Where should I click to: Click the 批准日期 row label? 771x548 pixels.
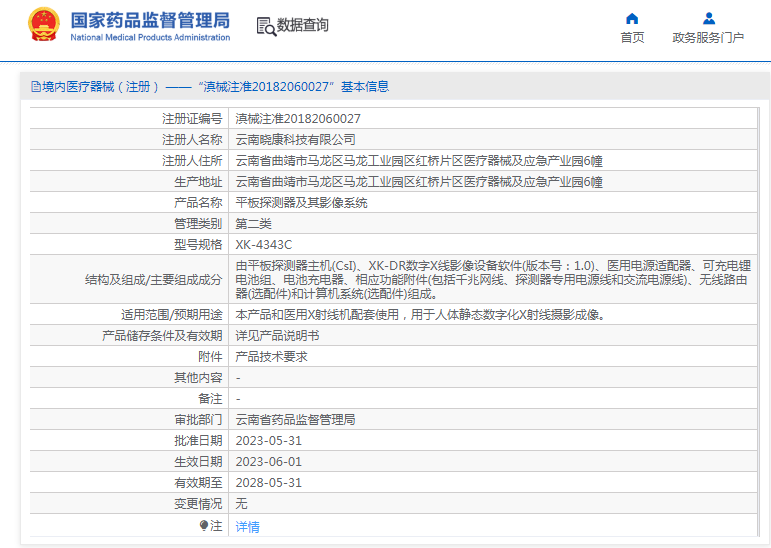click(x=198, y=441)
